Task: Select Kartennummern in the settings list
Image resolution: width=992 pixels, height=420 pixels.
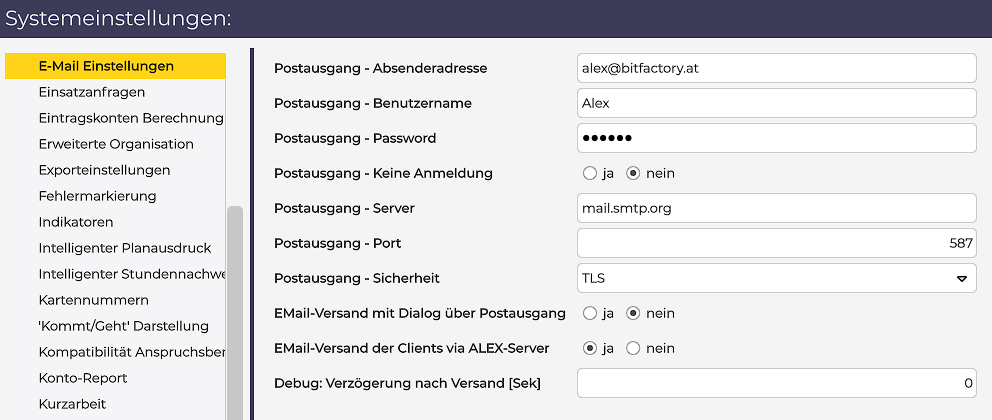Action: point(93,300)
